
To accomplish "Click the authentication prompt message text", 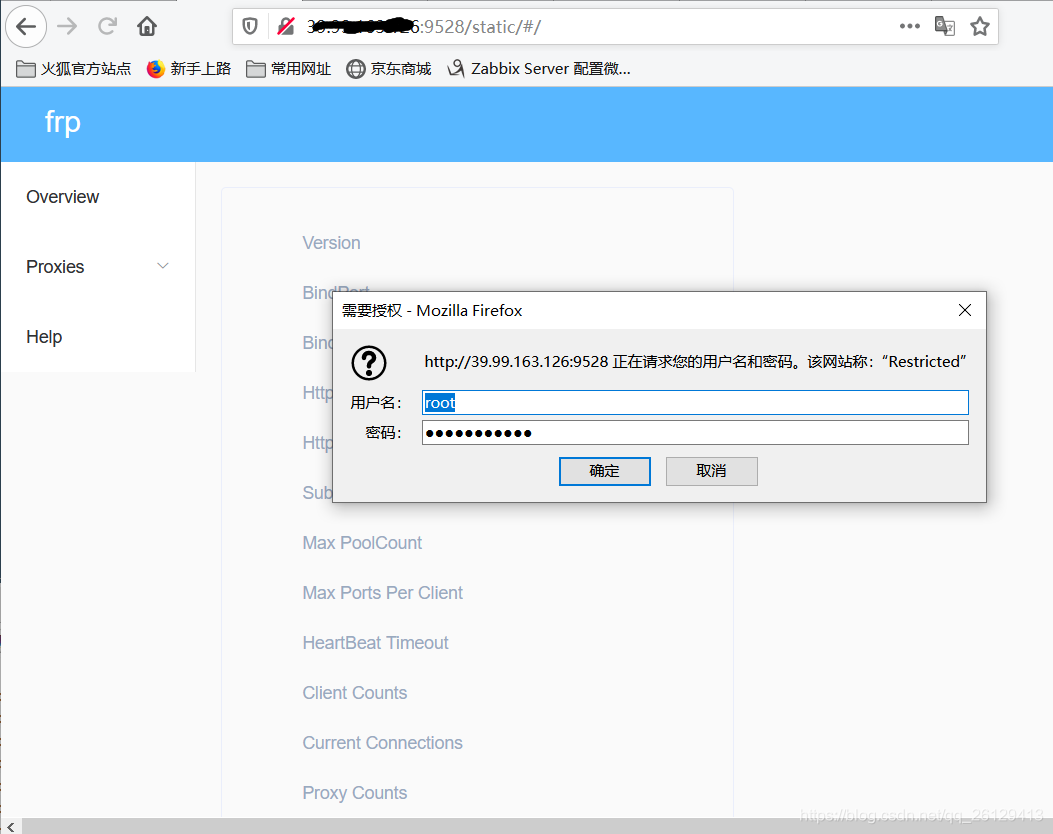I will pos(695,362).
